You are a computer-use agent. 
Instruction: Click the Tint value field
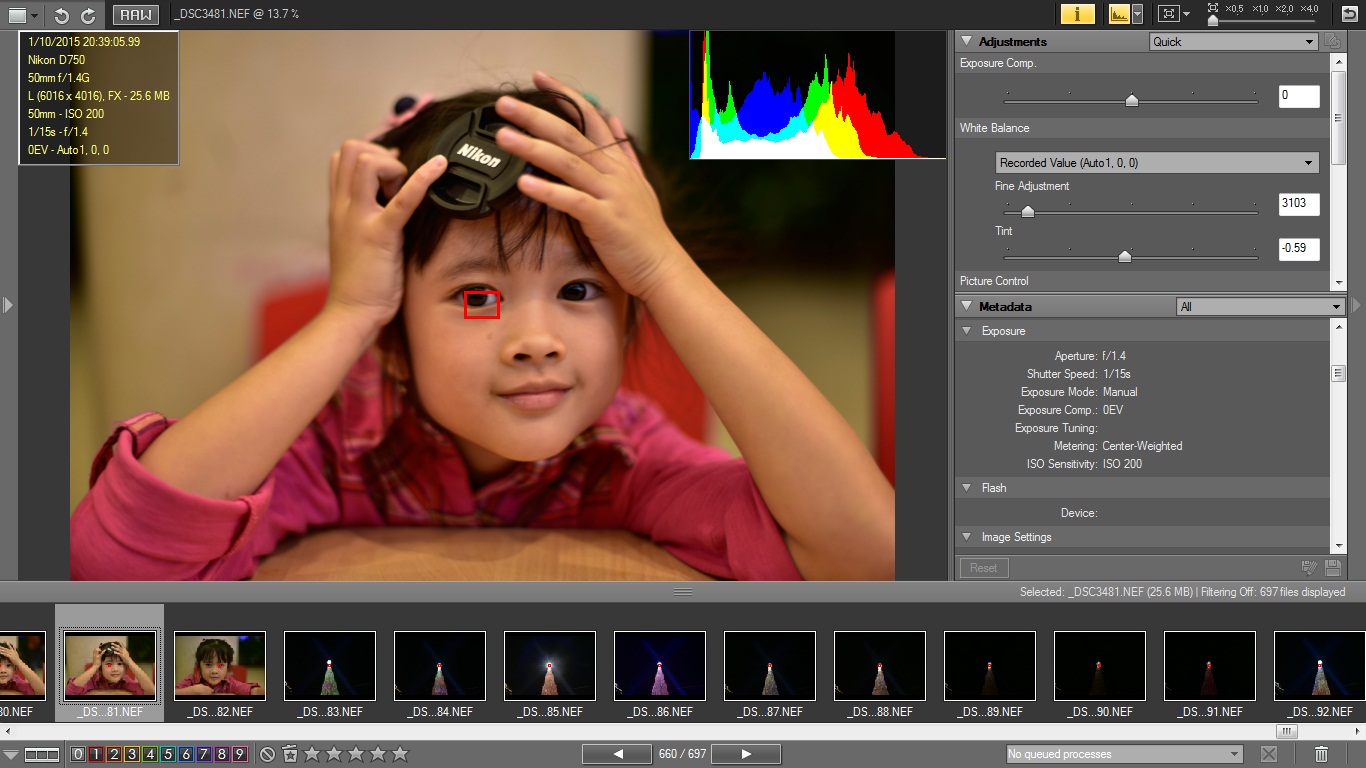point(1298,248)
